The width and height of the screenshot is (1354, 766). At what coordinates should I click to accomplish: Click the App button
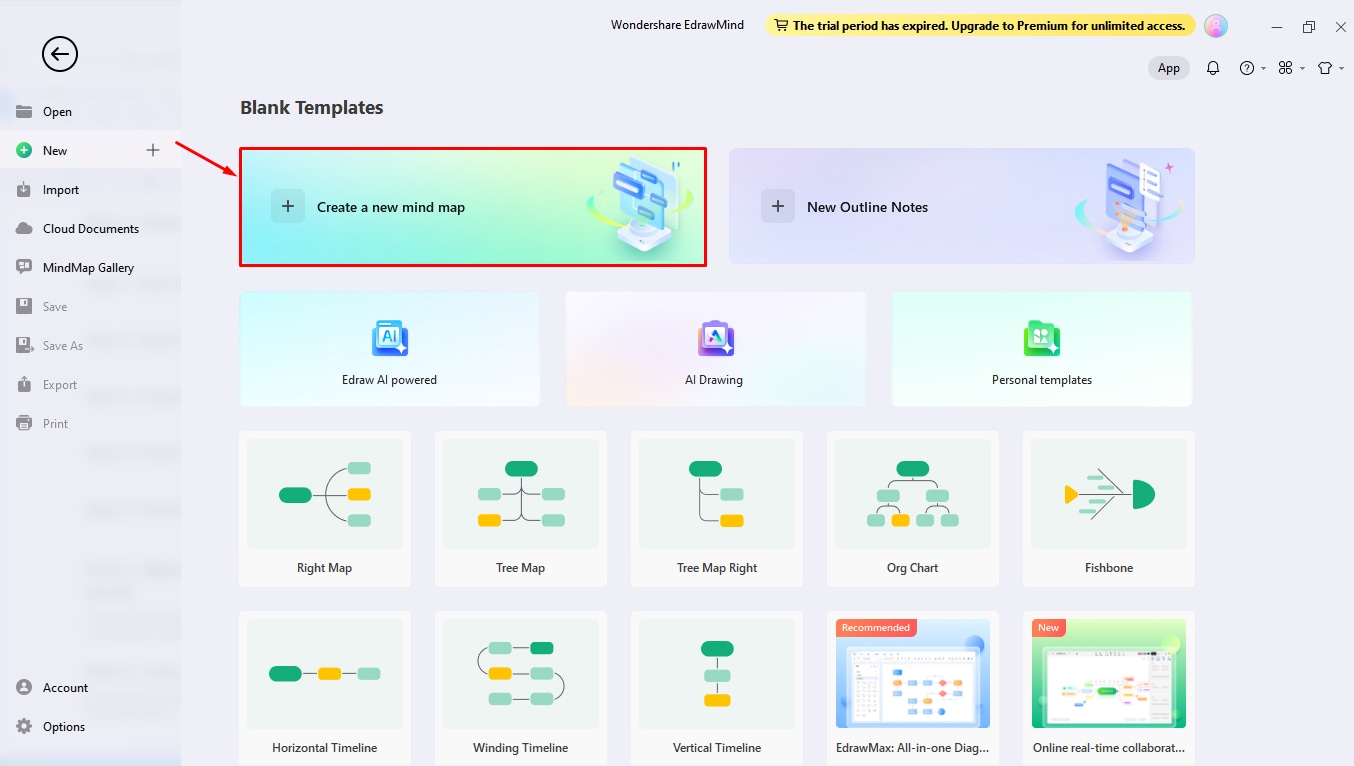pyautogui.click(x=1169, y=68)
